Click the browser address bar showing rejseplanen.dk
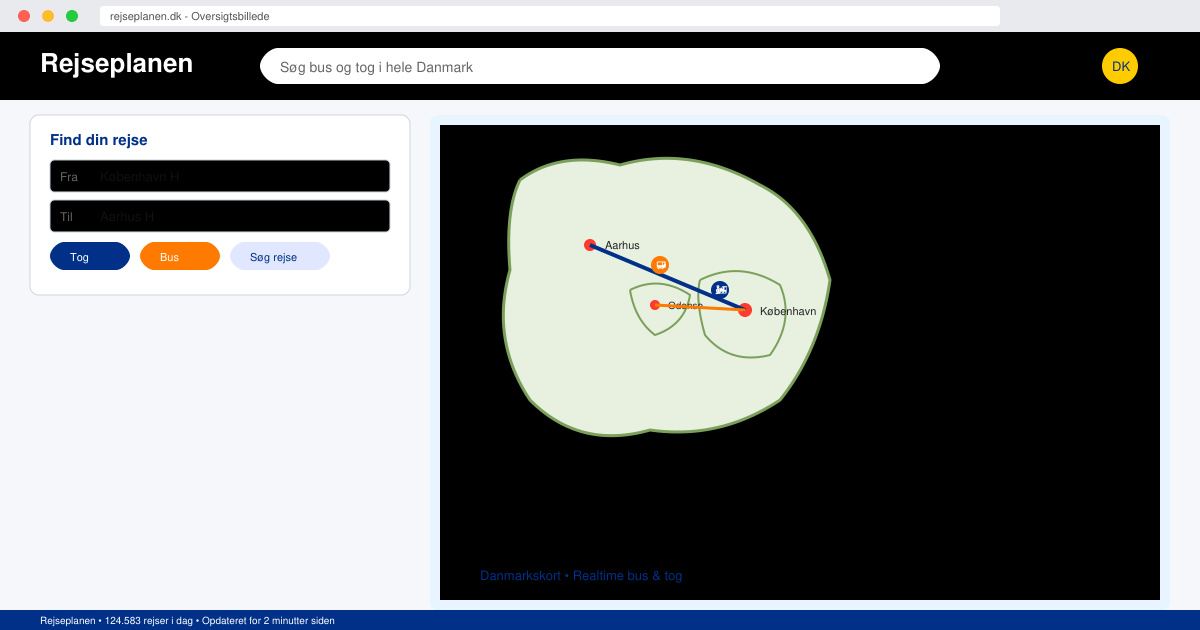This screenshot has width=1200, height=630. pos(550,16)
